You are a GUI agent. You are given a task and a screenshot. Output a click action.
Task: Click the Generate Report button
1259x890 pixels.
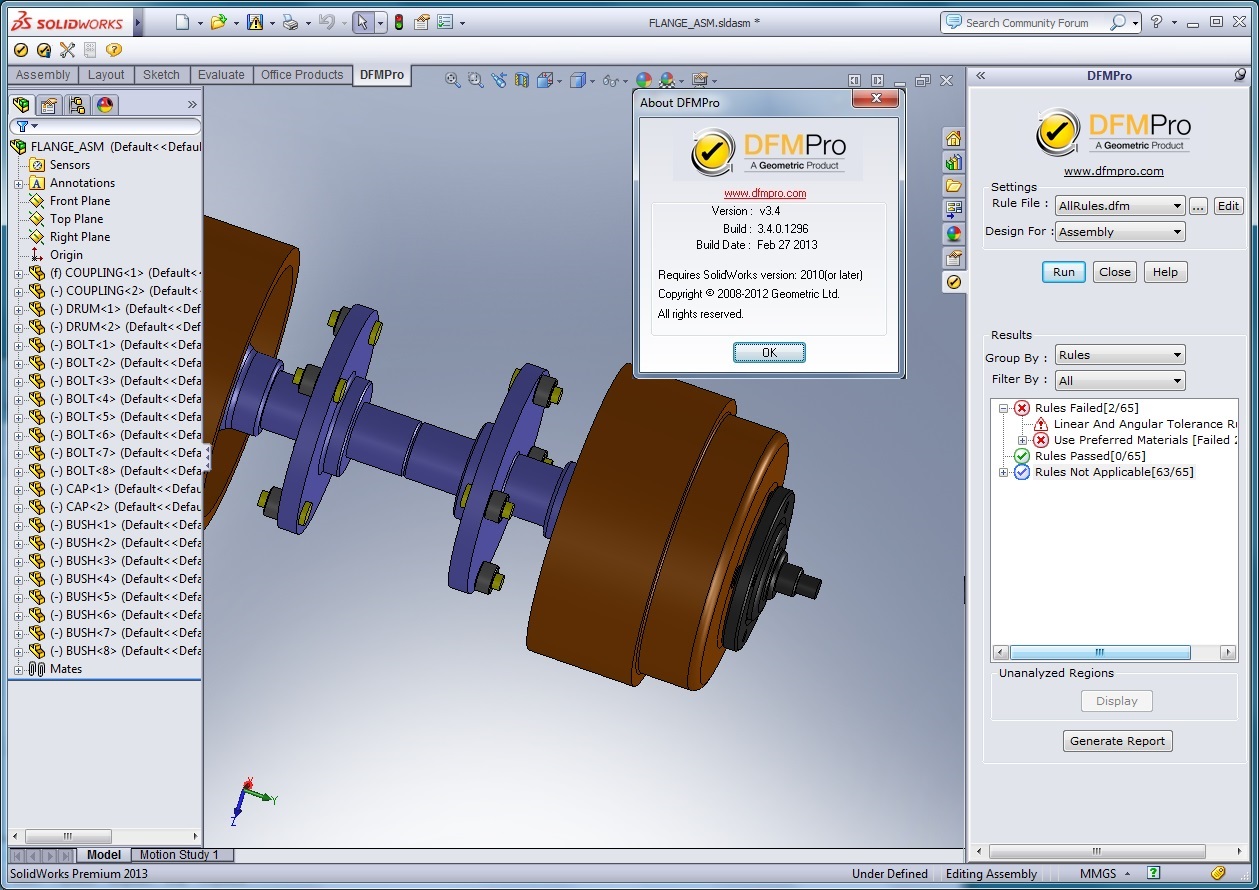1118,741
